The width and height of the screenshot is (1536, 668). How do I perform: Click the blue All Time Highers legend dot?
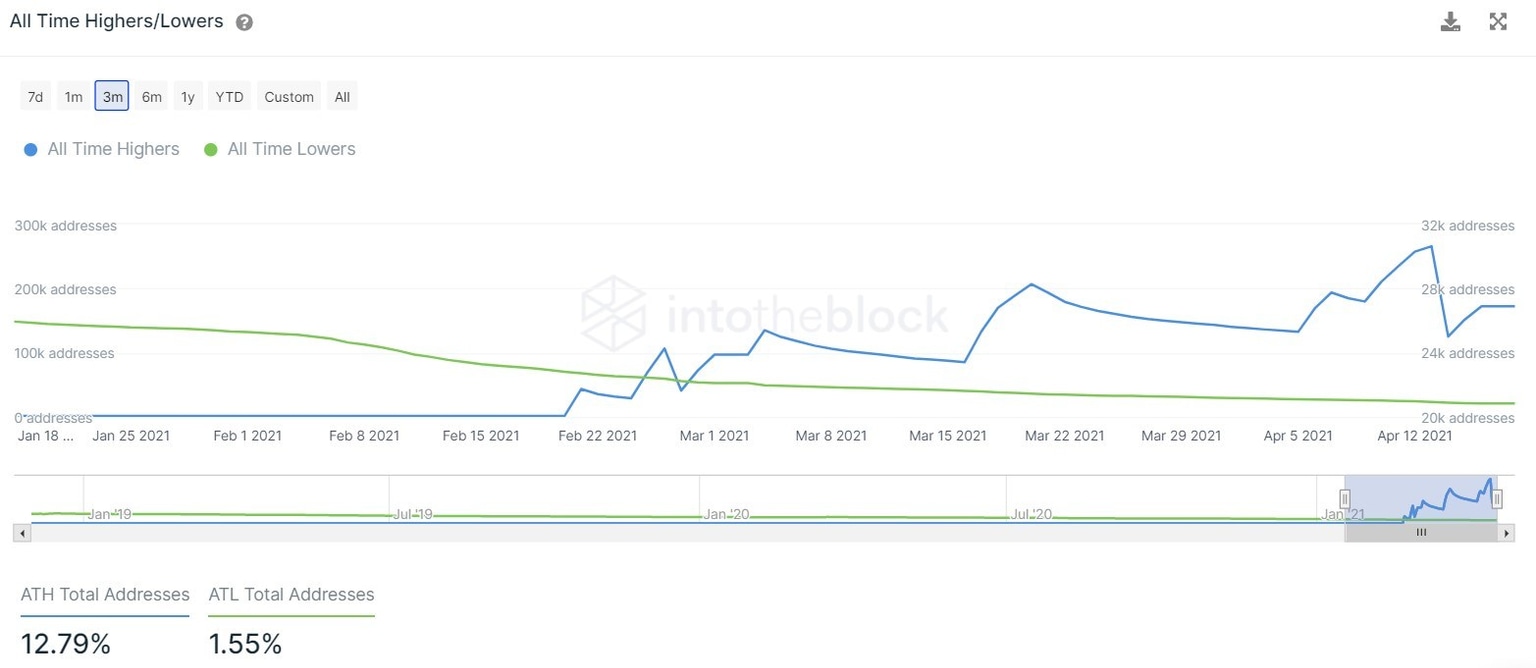tap(29, 148)
